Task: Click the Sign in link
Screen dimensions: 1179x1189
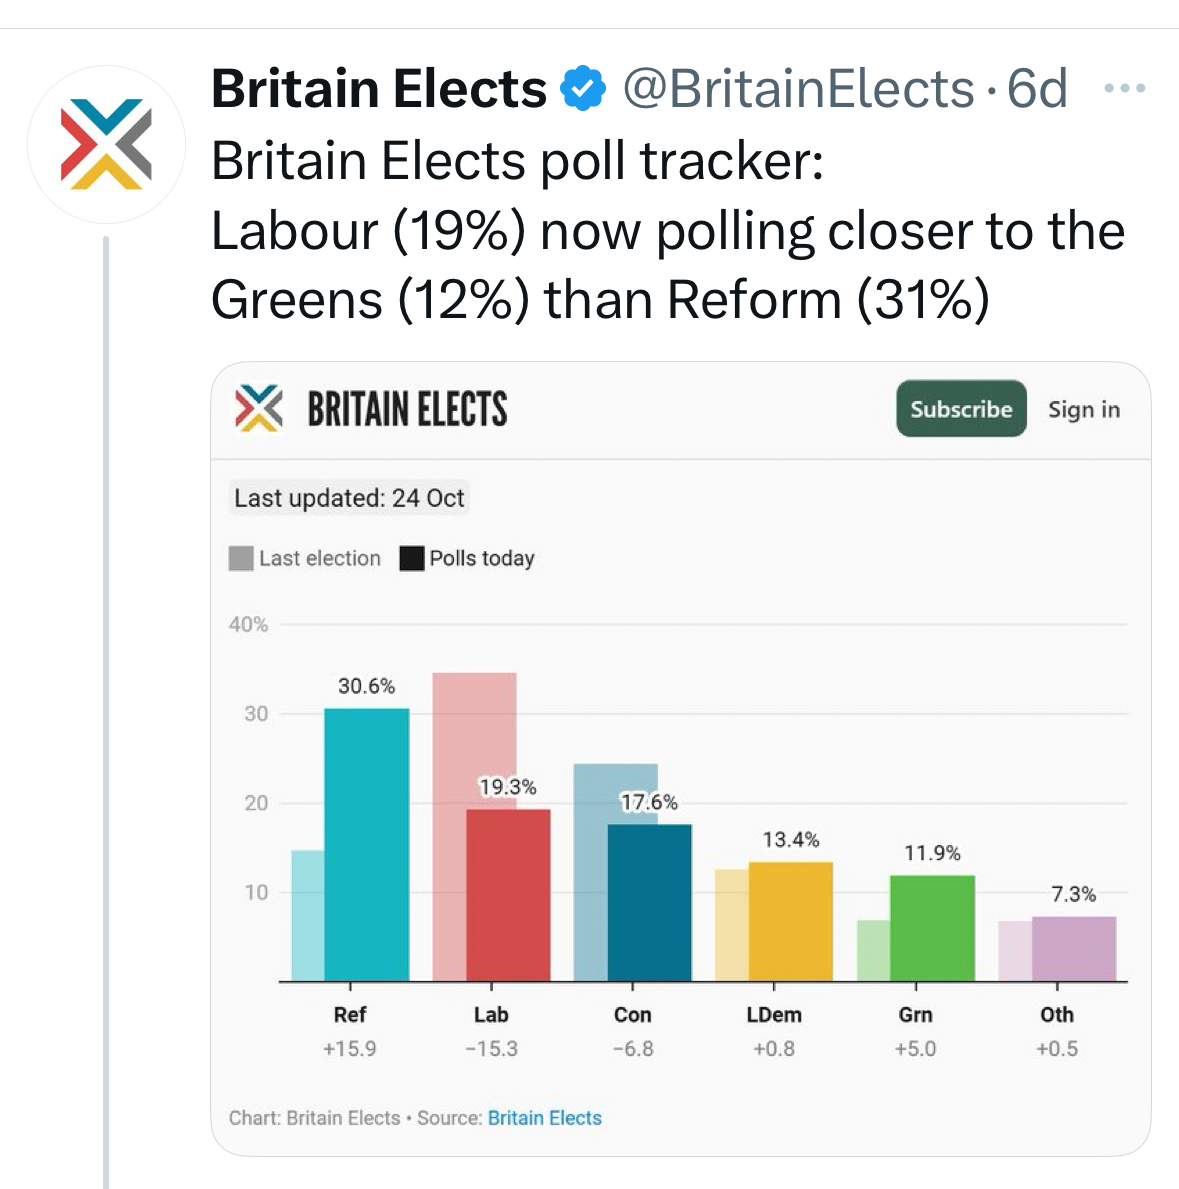Action: coord(1084,409)
